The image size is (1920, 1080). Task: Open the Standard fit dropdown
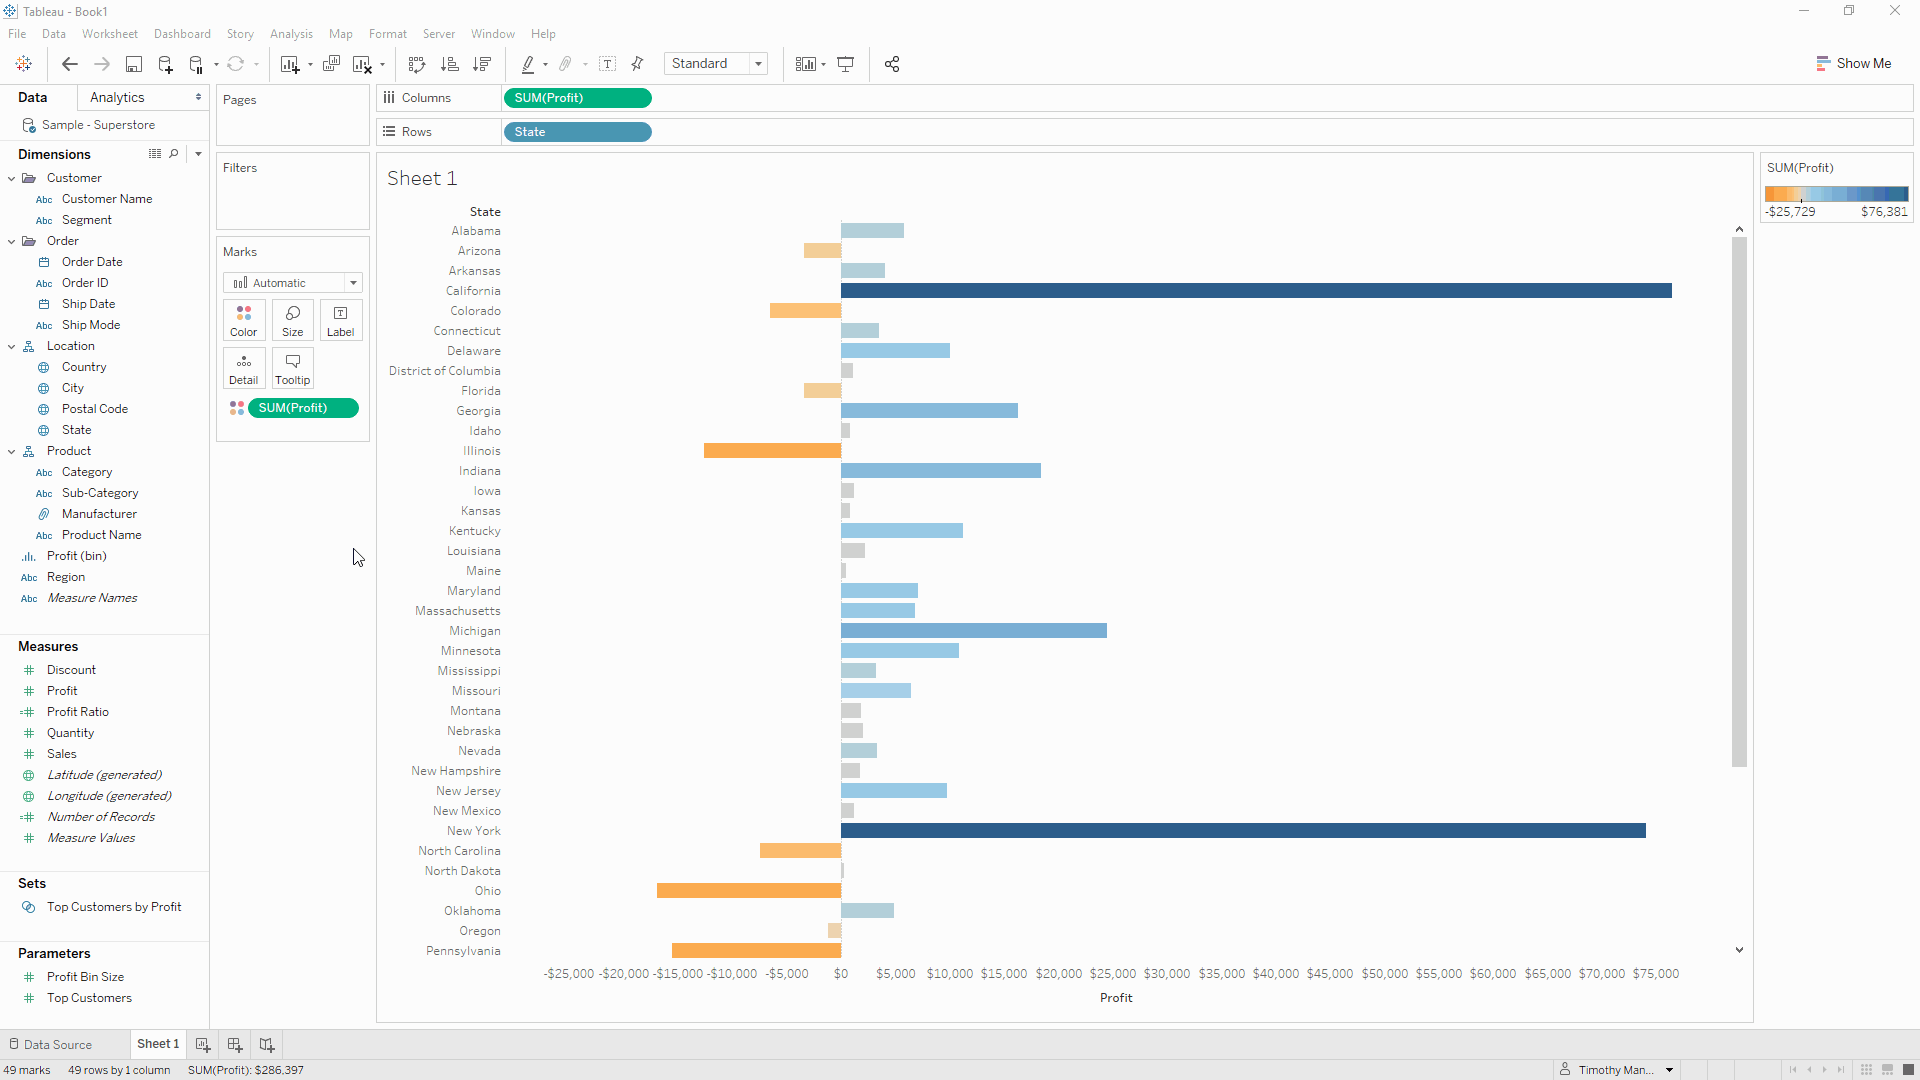point(716,64)
